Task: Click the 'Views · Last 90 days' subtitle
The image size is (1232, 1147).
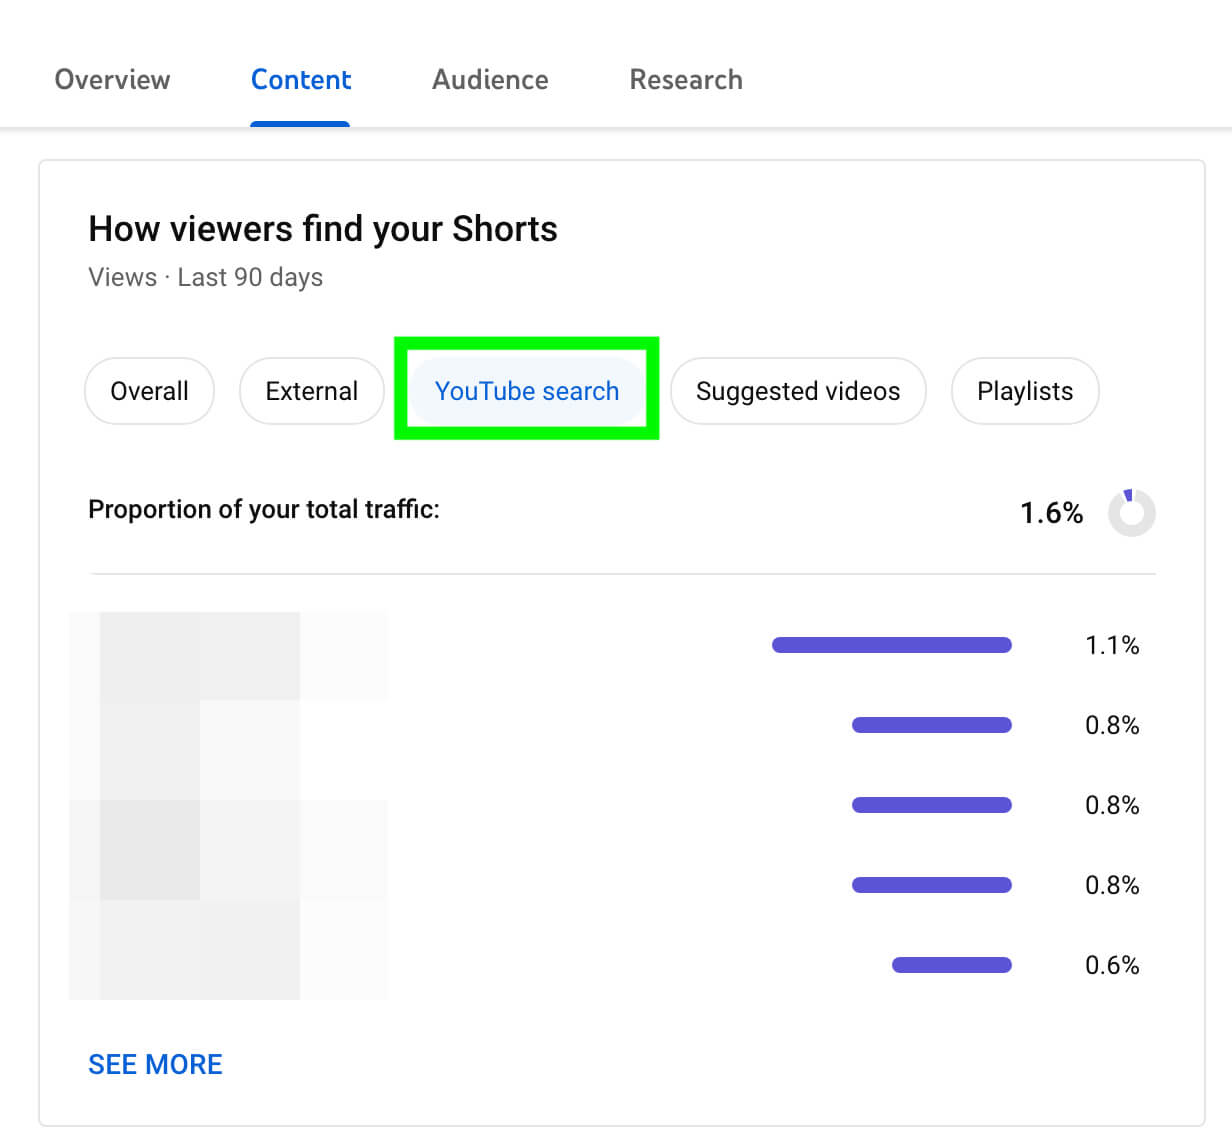Action: 205,277
